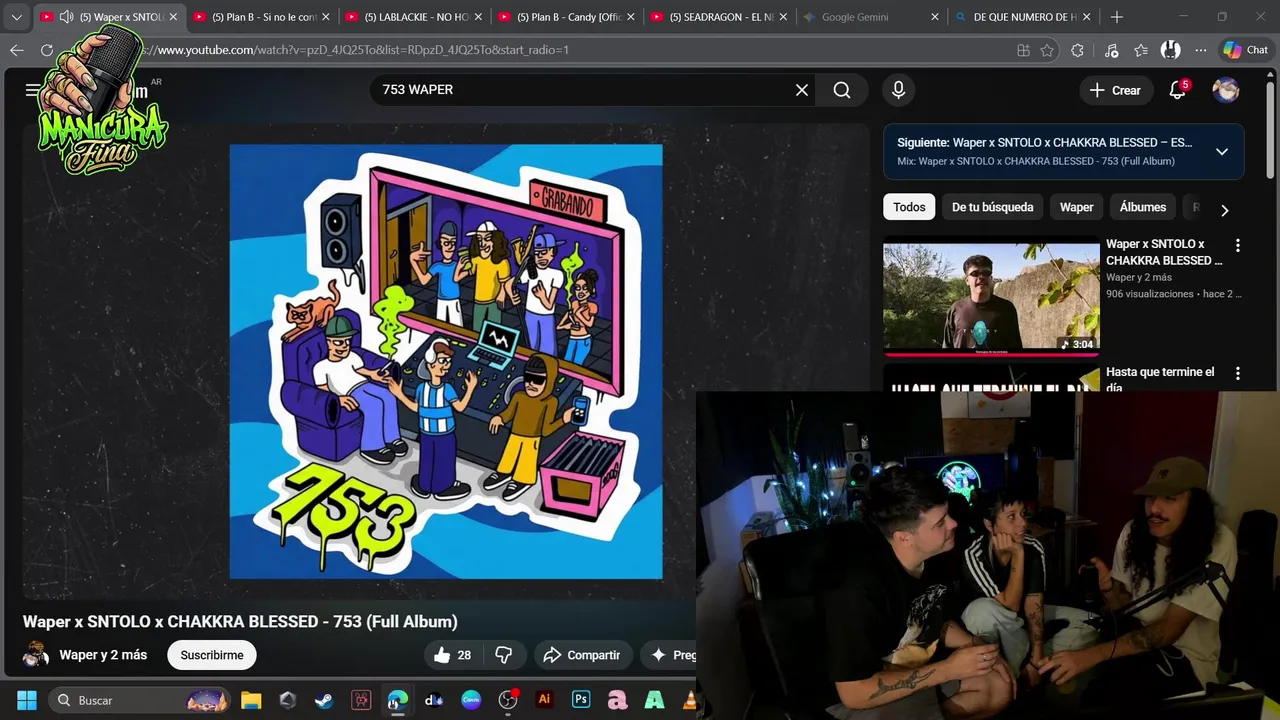Viewport: 1280px width, 720px height.
Task: Switch to Plan B - Candy tab
Action: point(565,17)
